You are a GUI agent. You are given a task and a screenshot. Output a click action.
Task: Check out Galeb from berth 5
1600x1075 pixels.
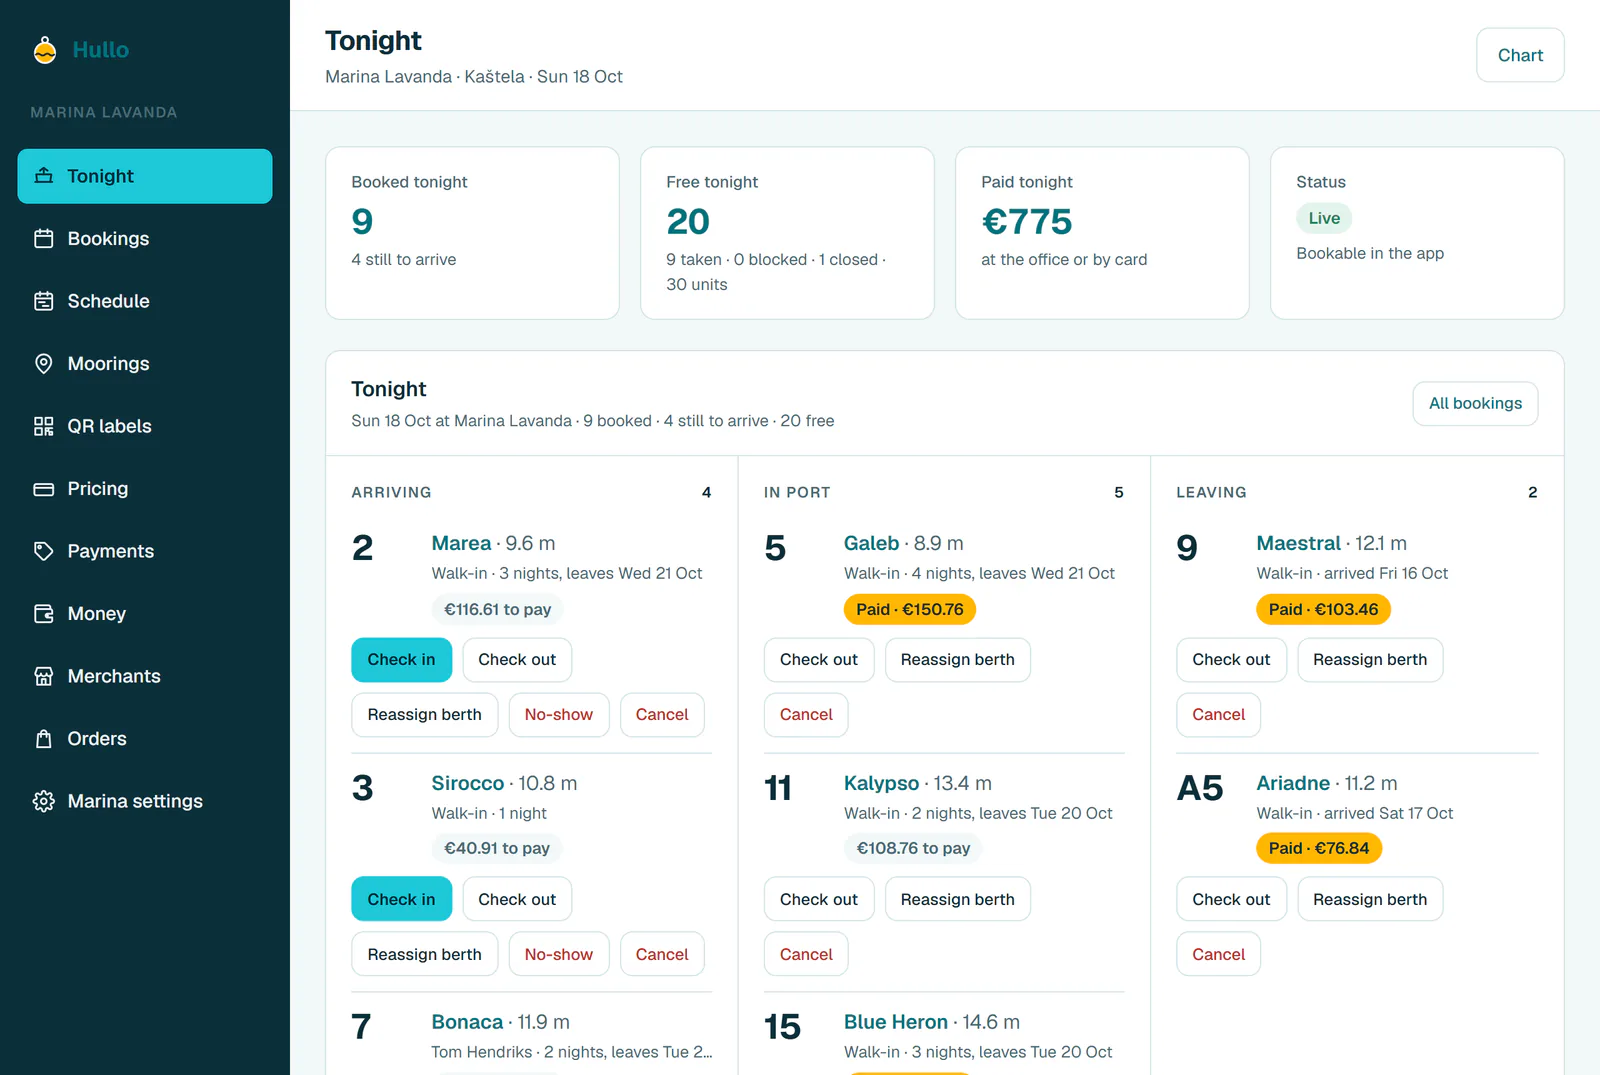(819, 660)
